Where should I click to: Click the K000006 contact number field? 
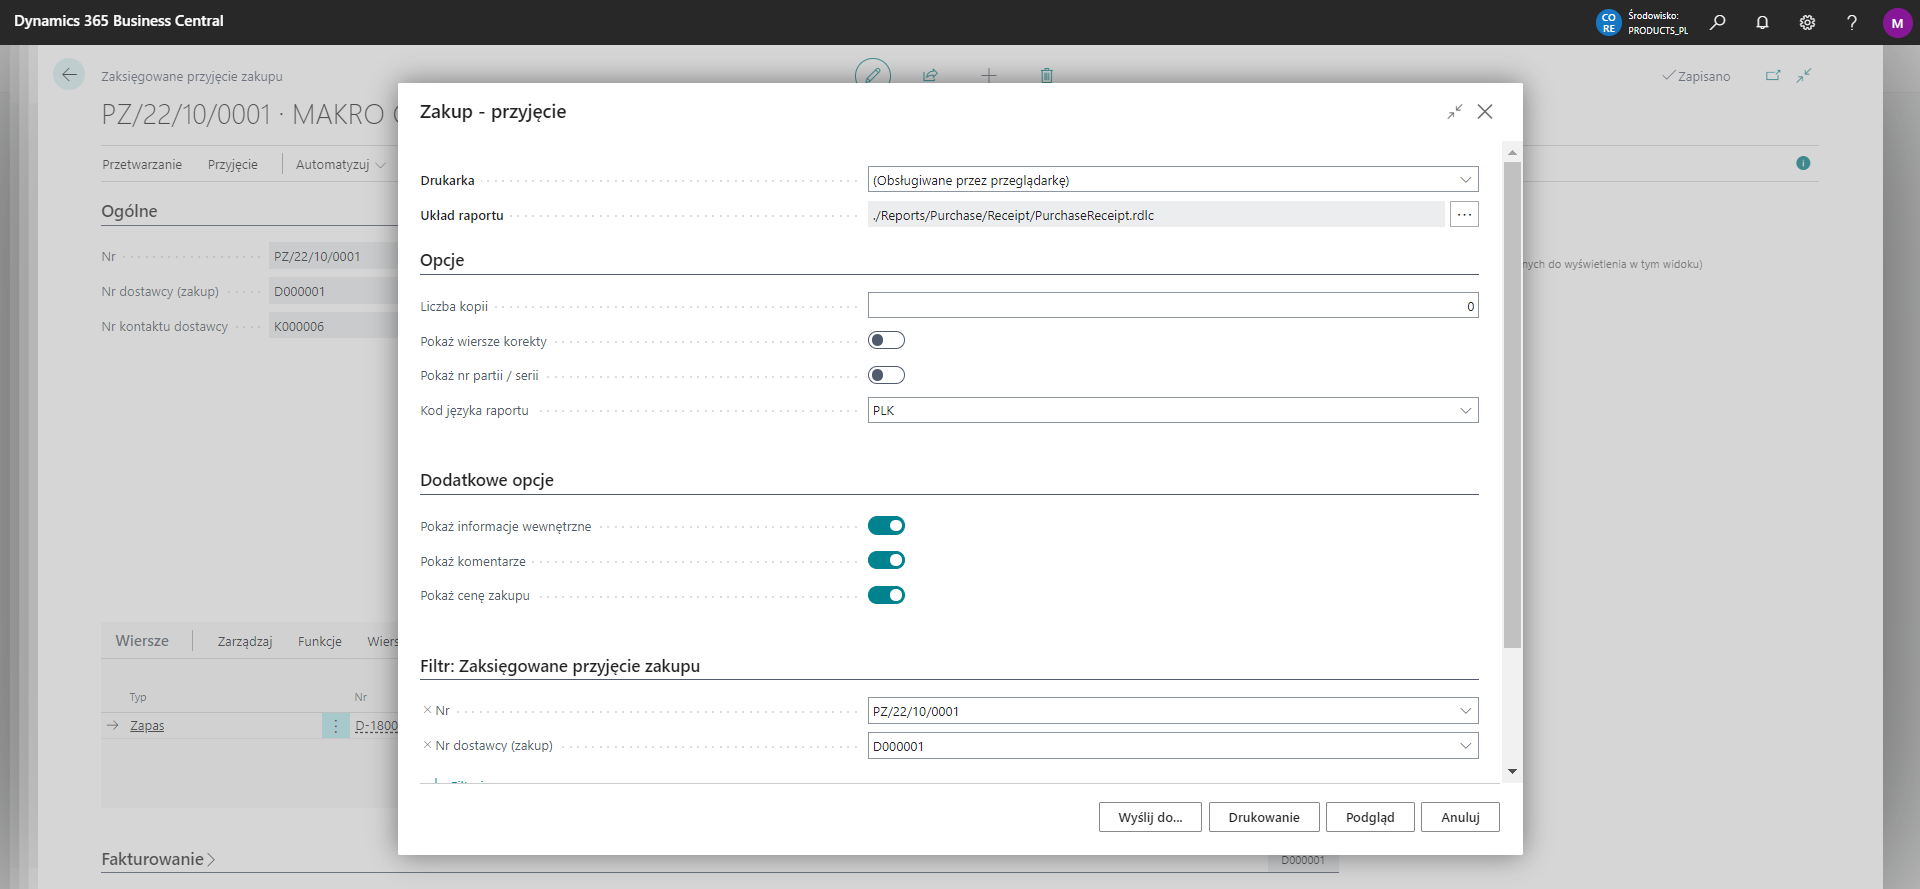334,326
